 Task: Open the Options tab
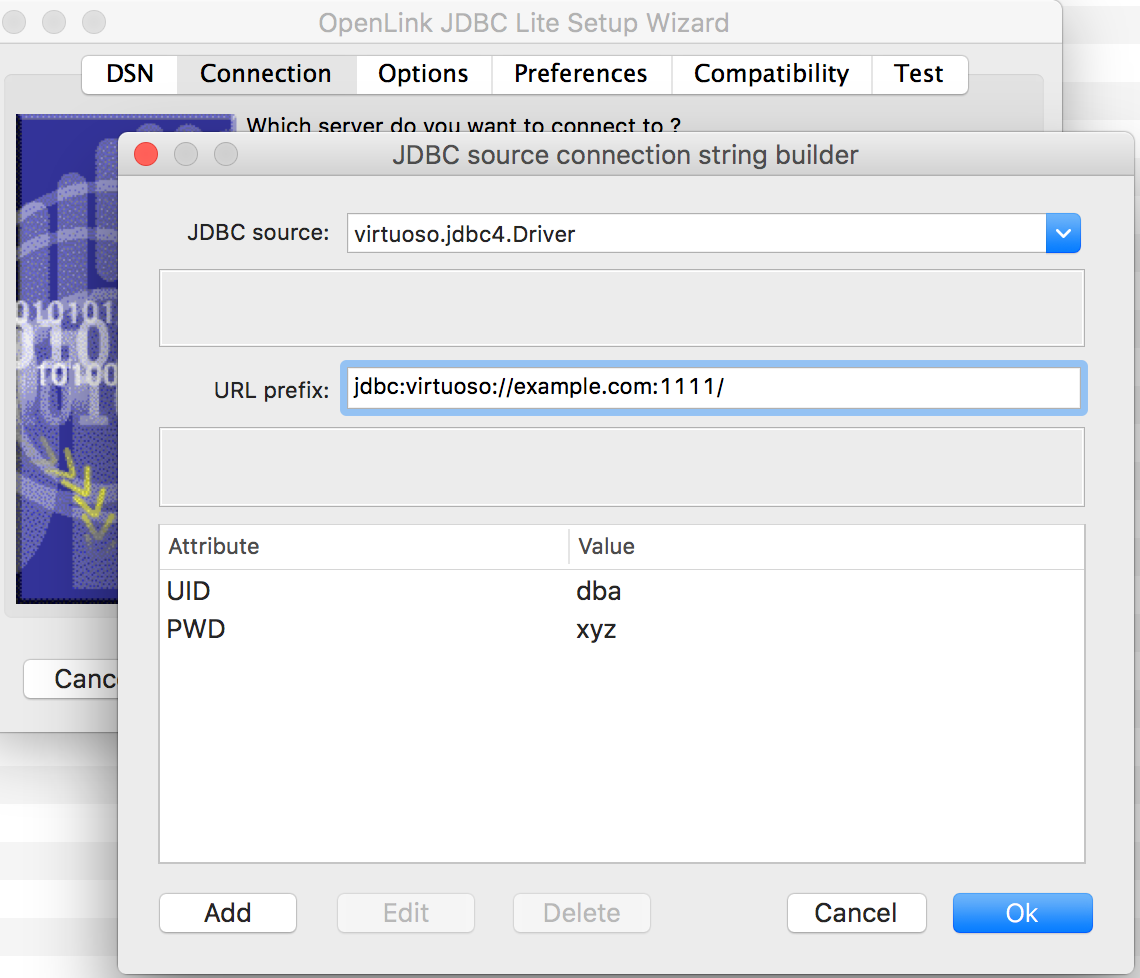[x=423, y=74]
